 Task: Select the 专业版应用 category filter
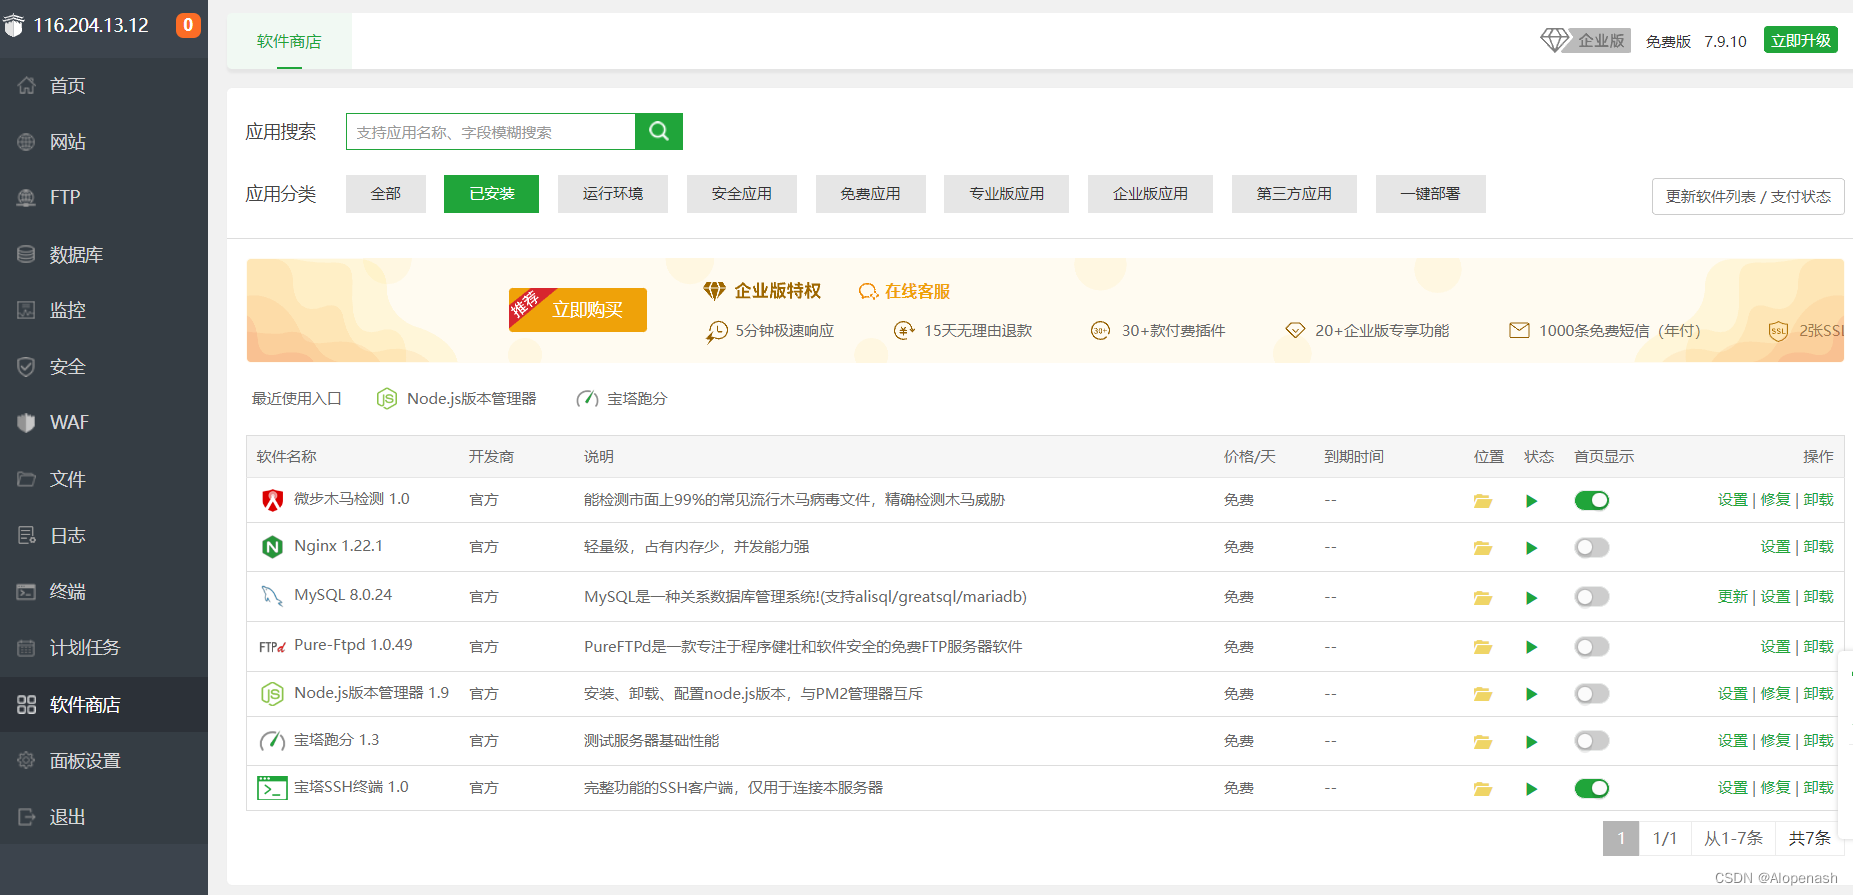pos(1006,194)
